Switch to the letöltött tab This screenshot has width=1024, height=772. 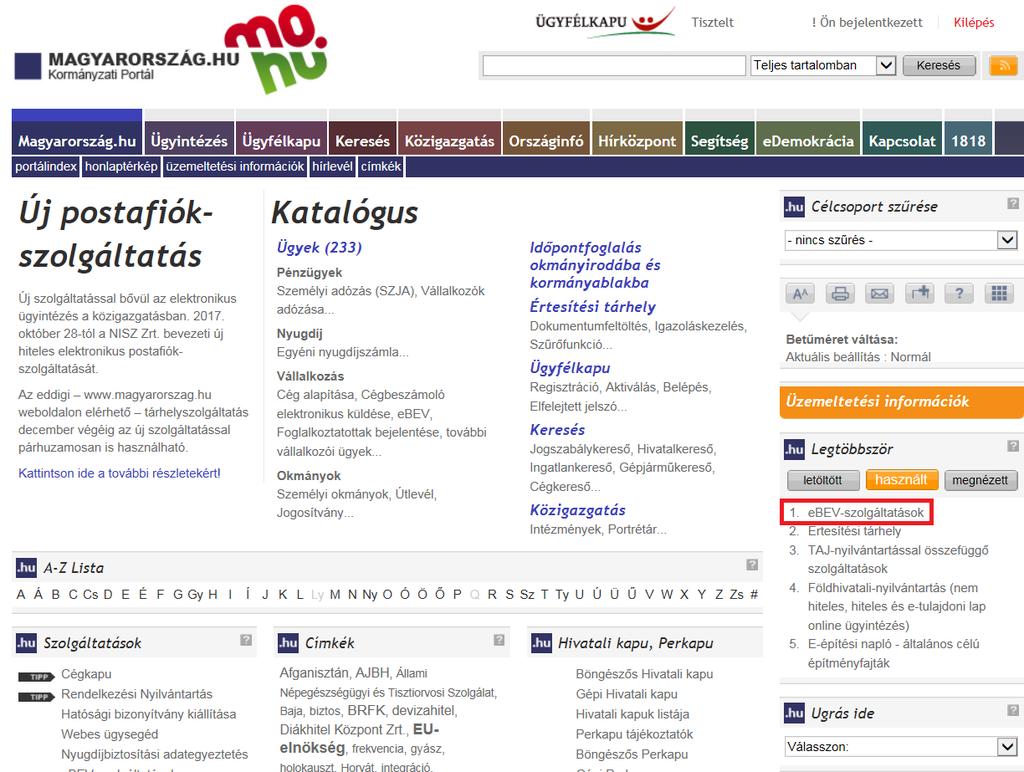click(822, 480)
